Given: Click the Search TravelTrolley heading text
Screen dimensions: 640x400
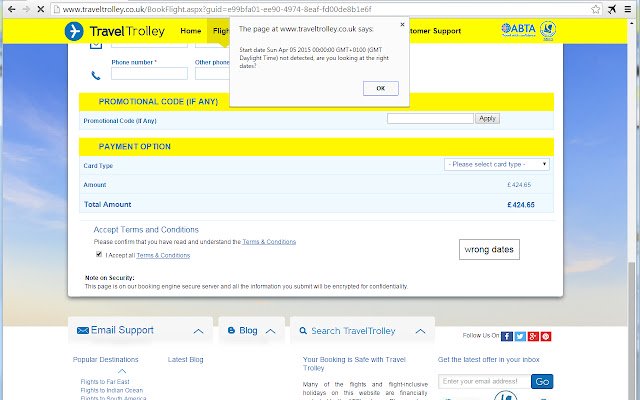Looking at the screenshot, I should tap(353, 331).
